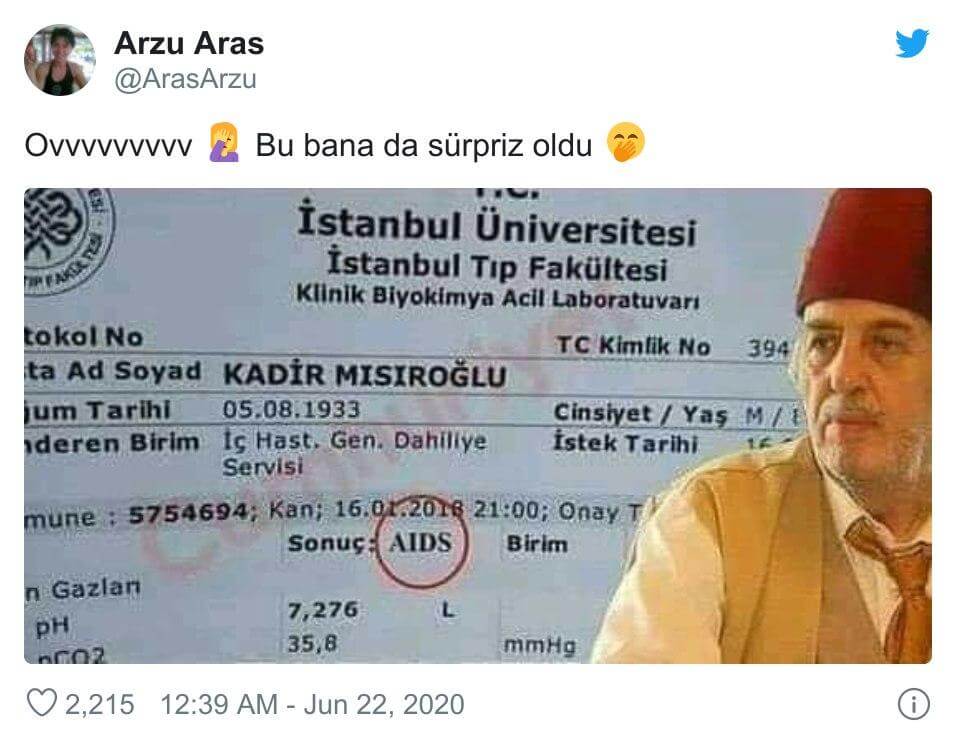The width and height of the screenshot is (956, 744).
Task: Open the tweet info circle icon
Action: [913, 704]
